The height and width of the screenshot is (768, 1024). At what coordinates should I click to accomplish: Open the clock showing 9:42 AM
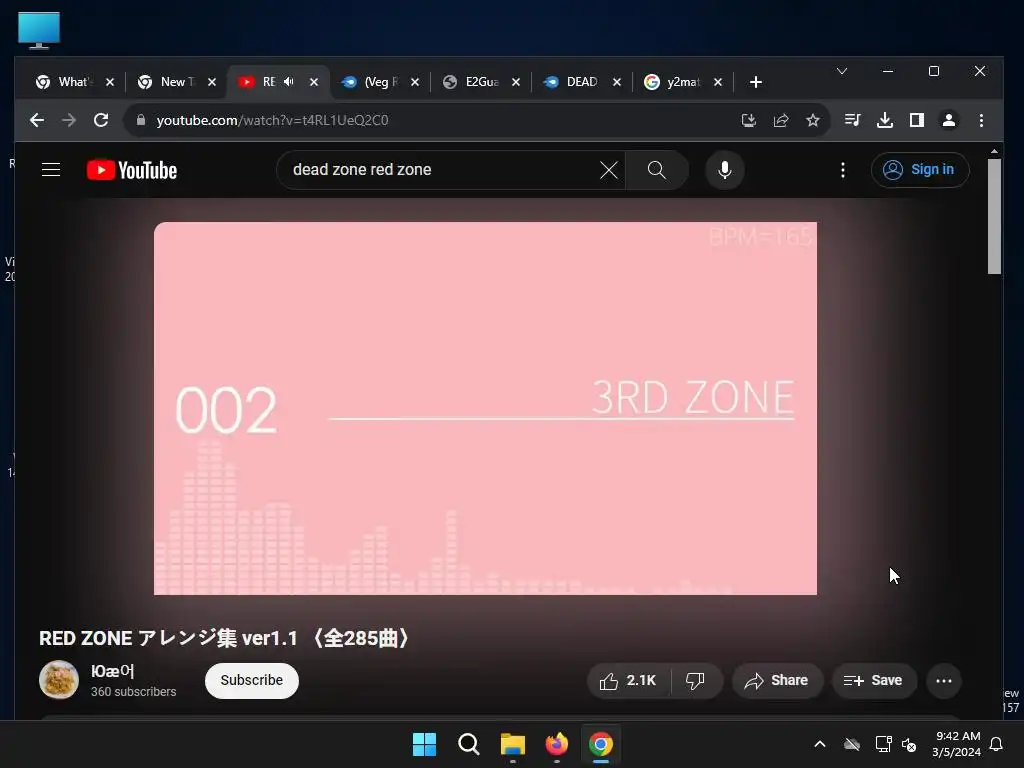coord(957,744)
